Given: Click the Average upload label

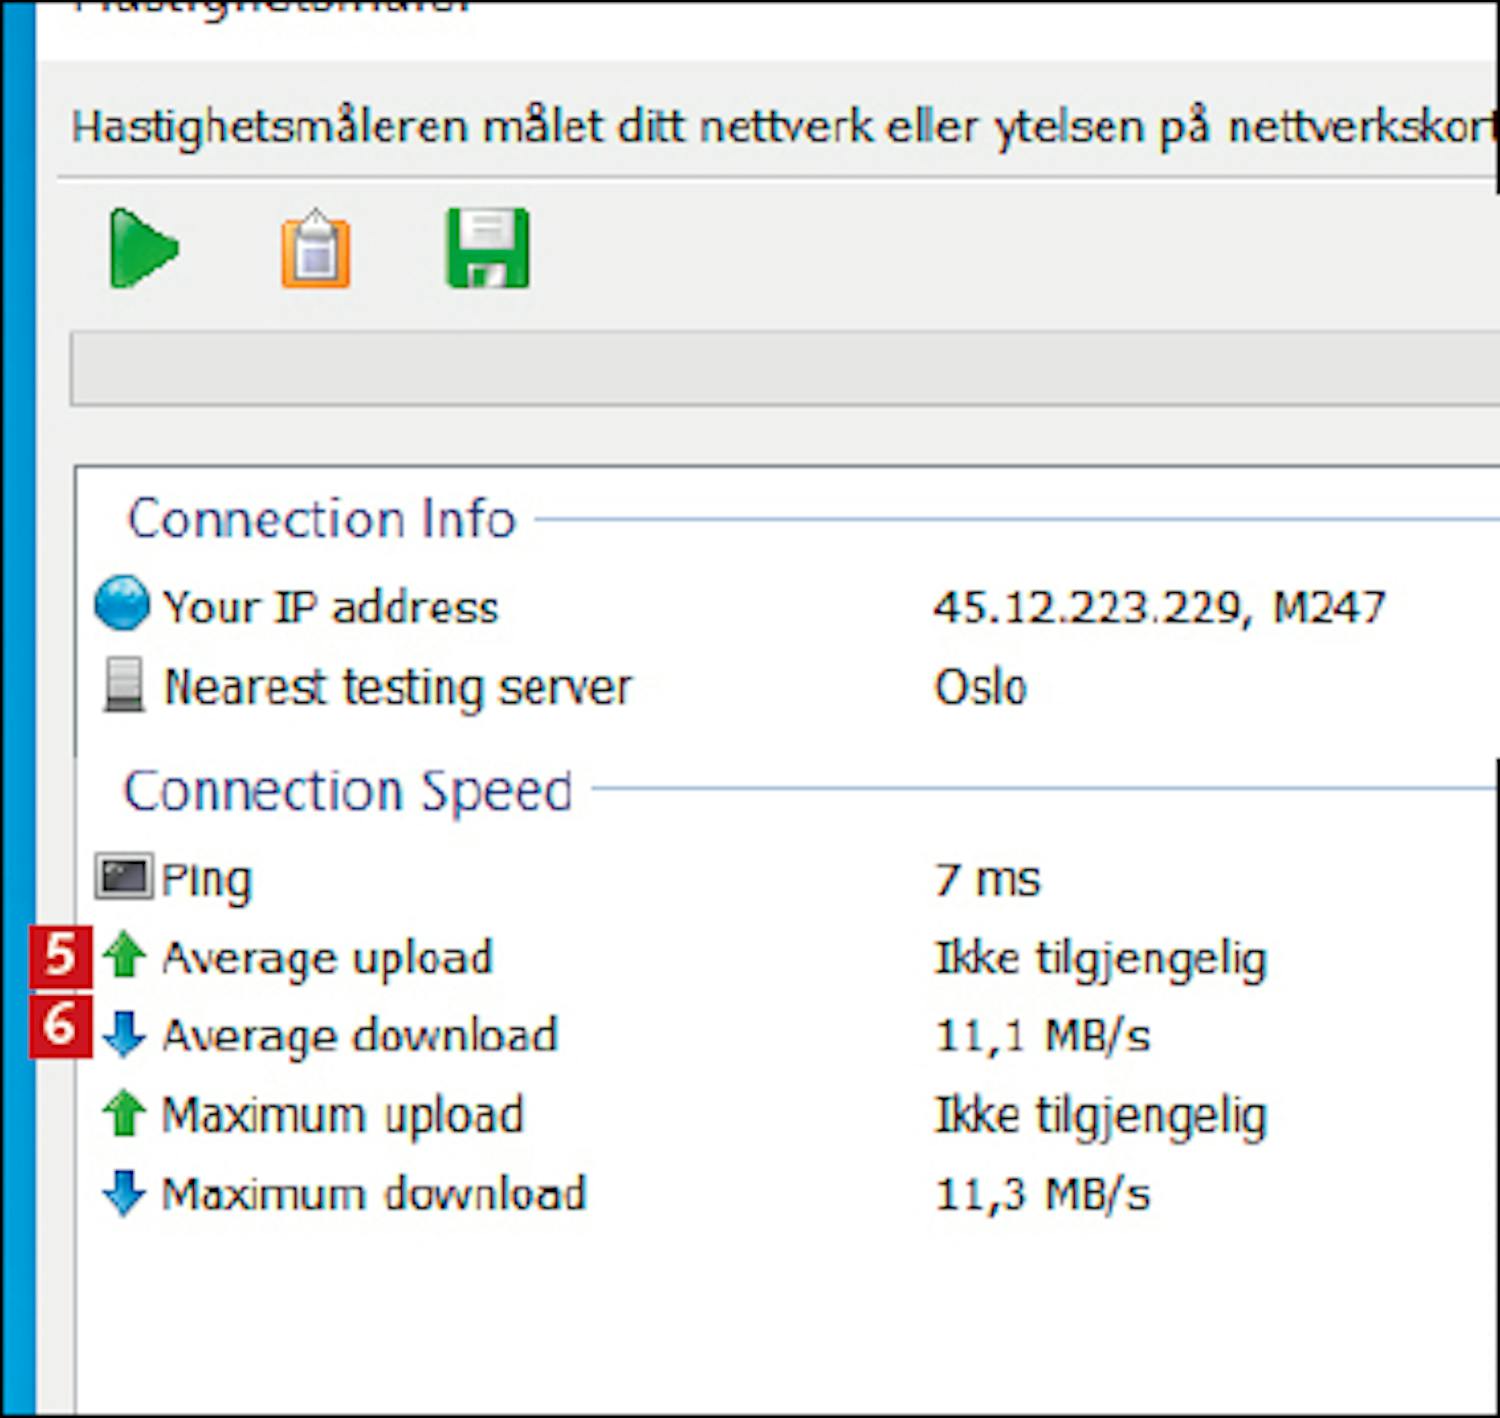Looking at the screenshot, I should (327, 958).
